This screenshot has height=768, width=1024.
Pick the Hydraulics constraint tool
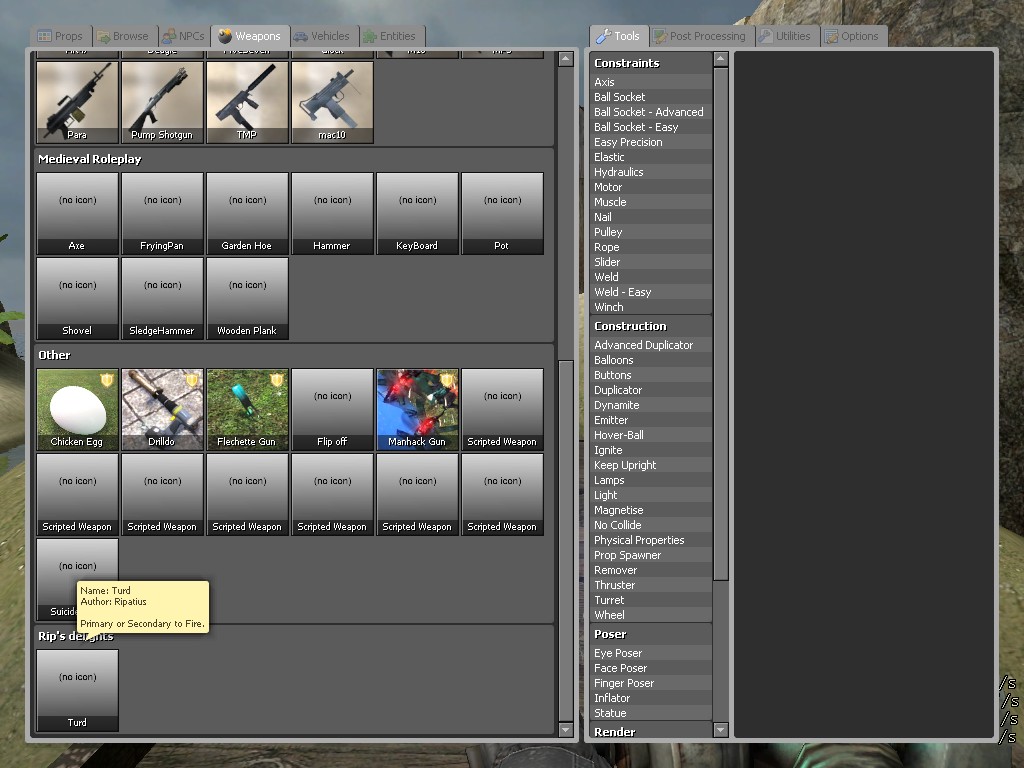(x=650, y=172)
